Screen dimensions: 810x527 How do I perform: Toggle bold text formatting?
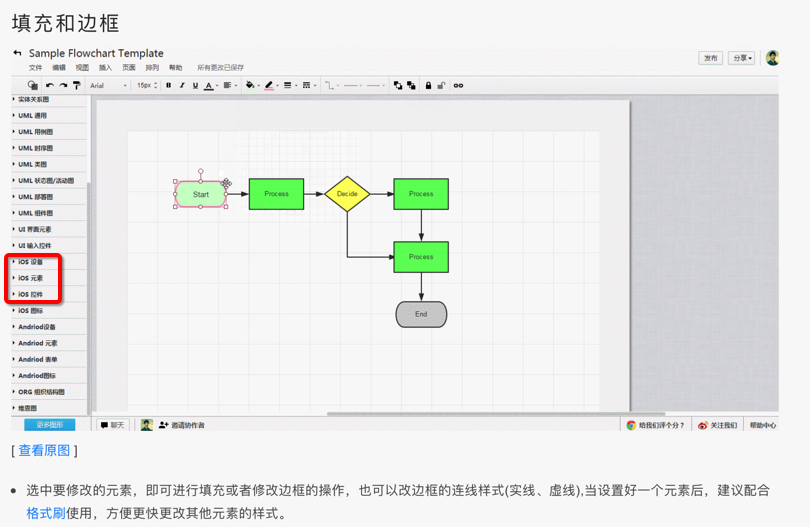[168, 85]
